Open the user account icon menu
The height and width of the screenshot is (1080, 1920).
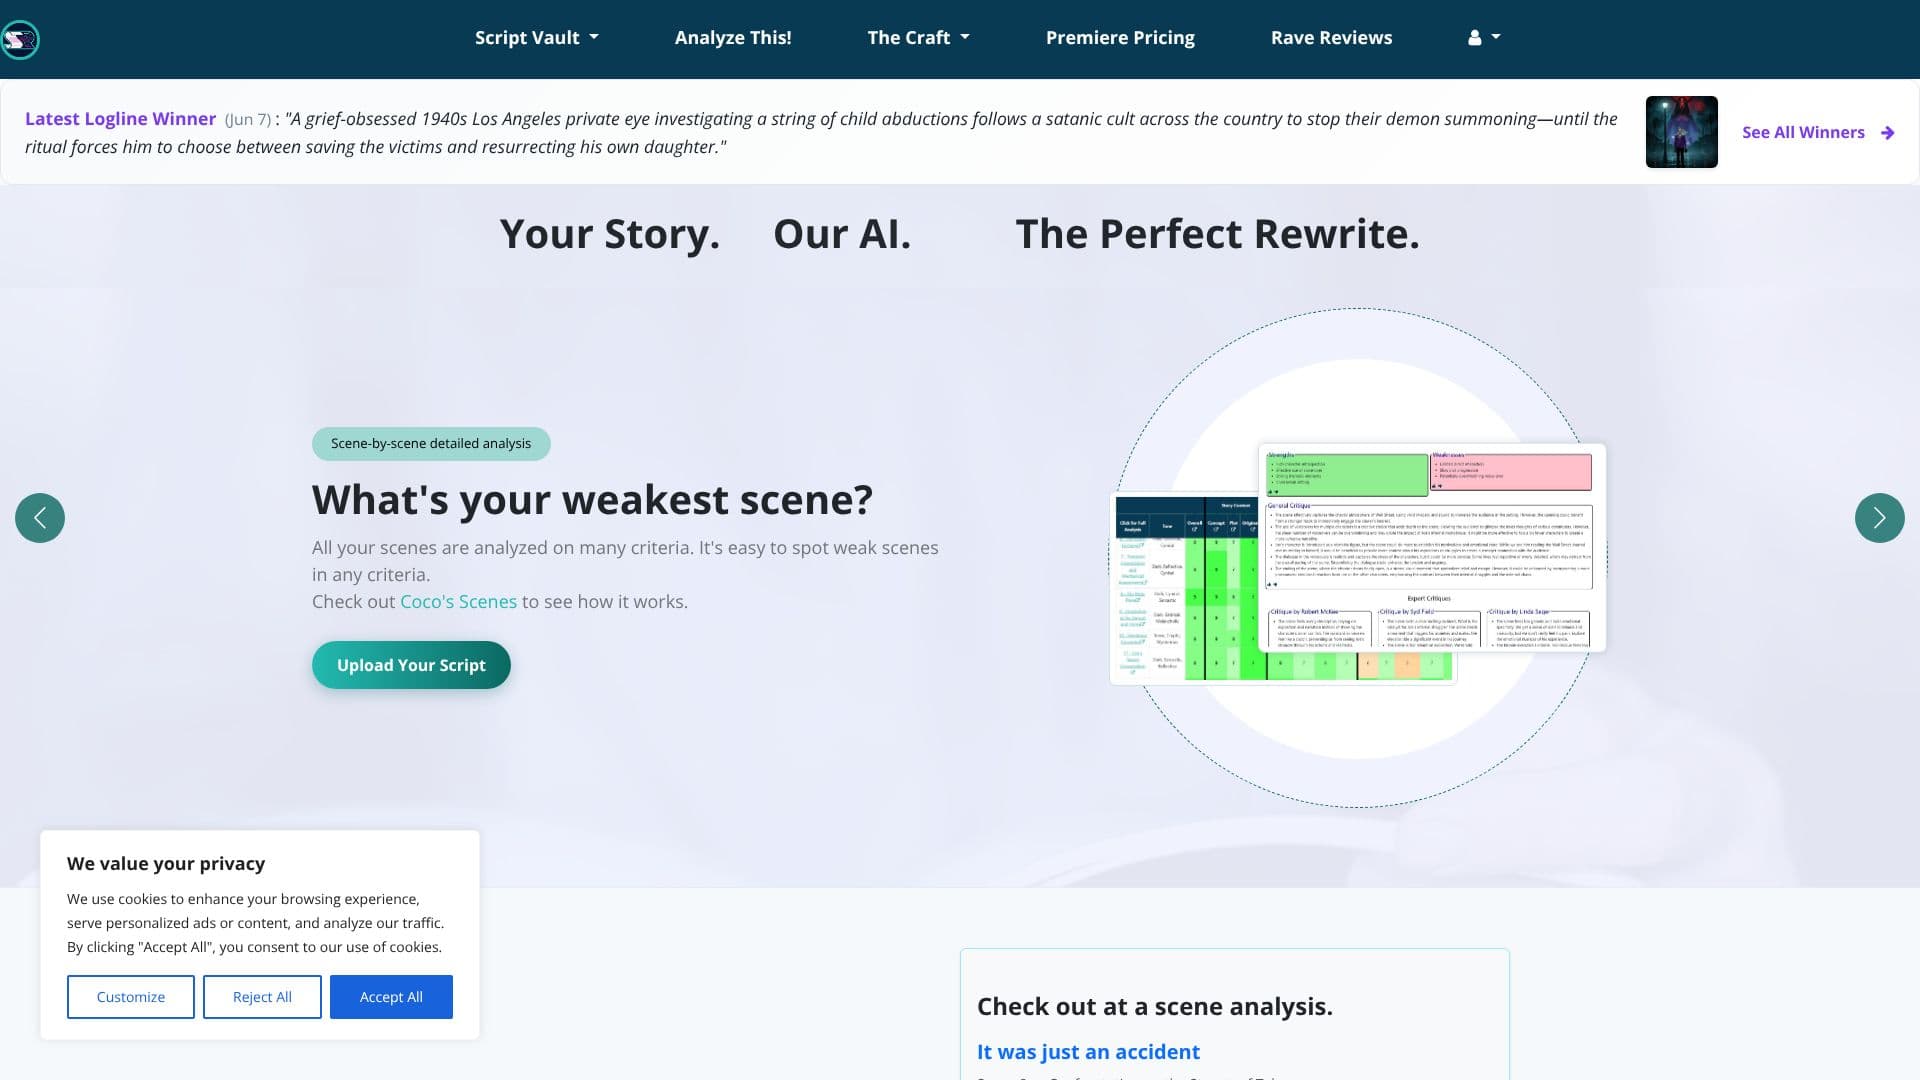pos(1484,37)
